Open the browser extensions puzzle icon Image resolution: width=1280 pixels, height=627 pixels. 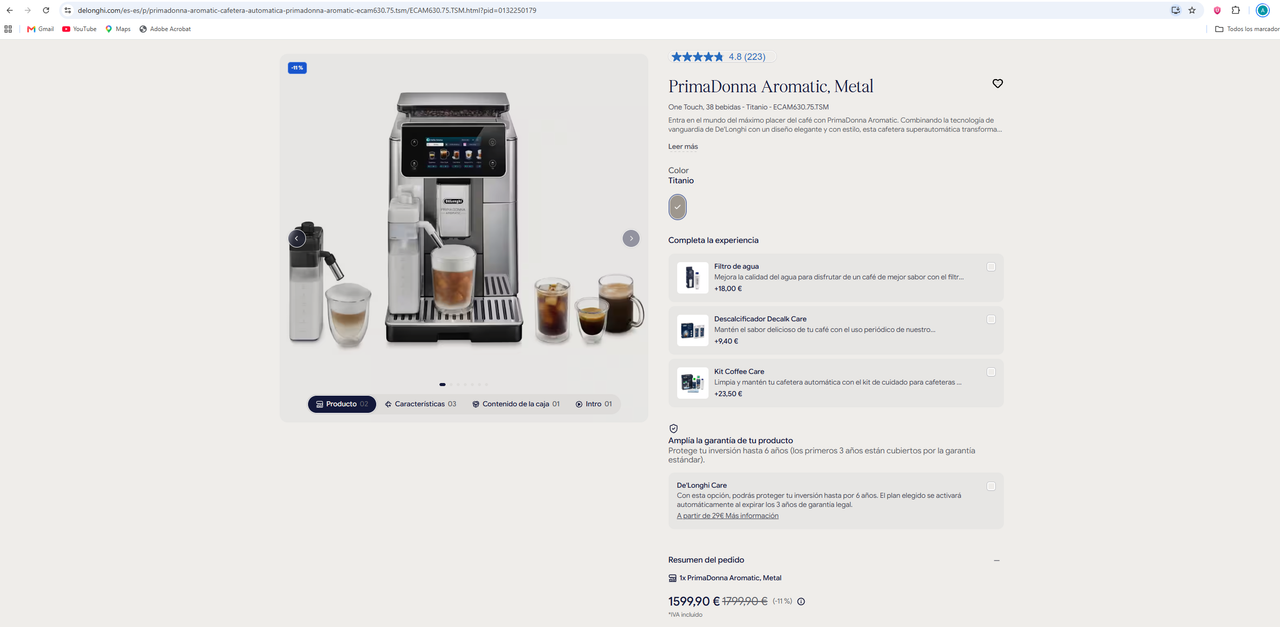click(x=1235, y=10)
